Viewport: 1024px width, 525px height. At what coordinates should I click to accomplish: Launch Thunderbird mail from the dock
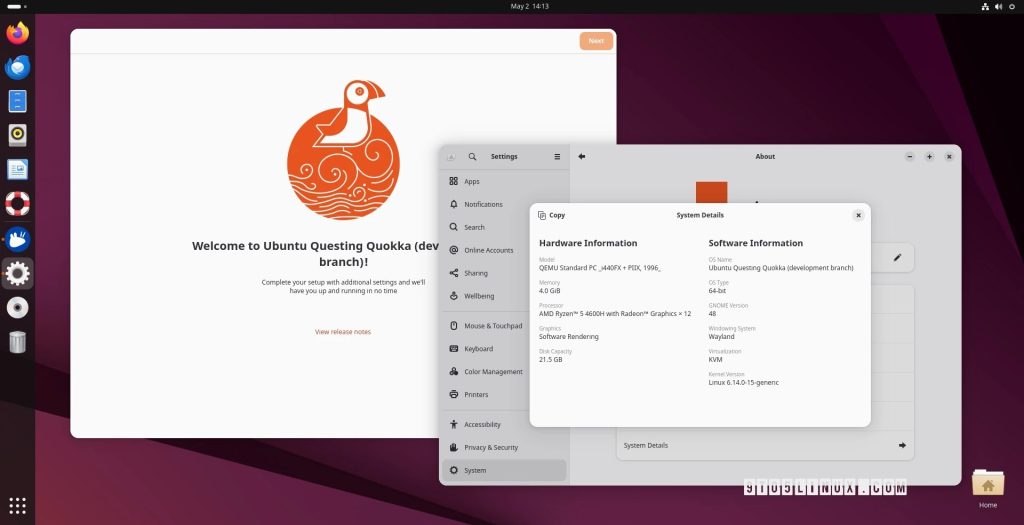point(17,67)
